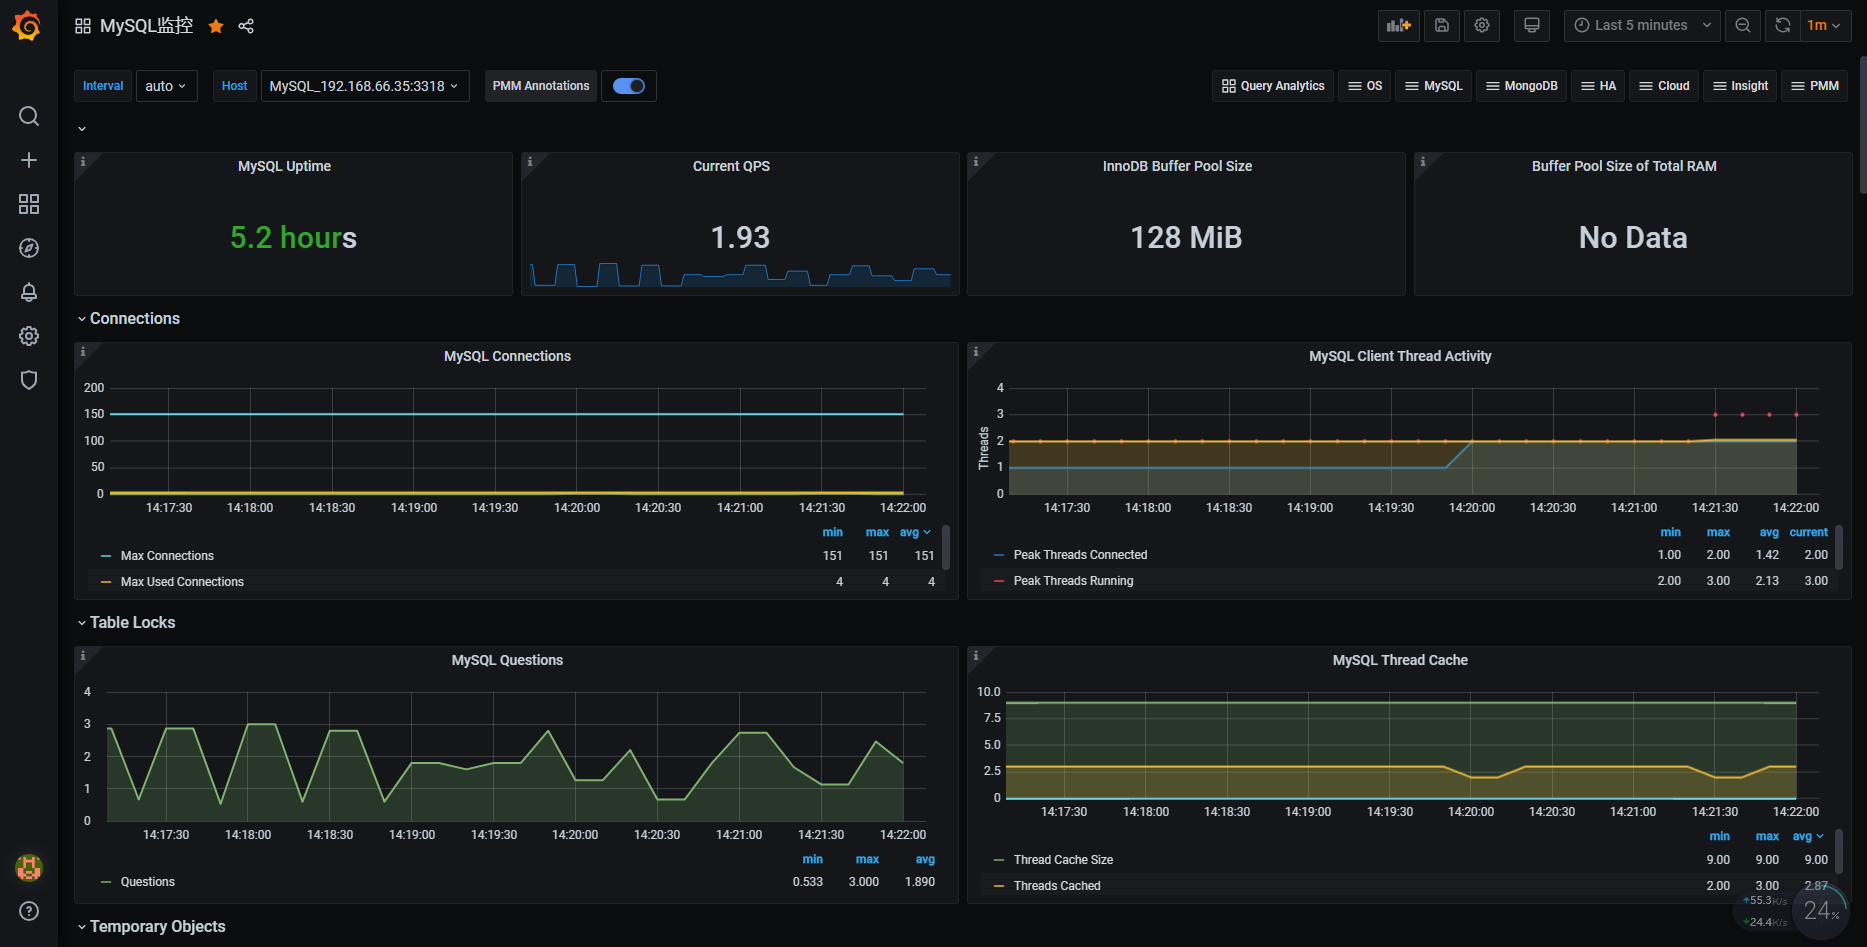Save the dashboard with the disk icon
This screenshot has height=947, width=1867.
(x=1442, y=26)
